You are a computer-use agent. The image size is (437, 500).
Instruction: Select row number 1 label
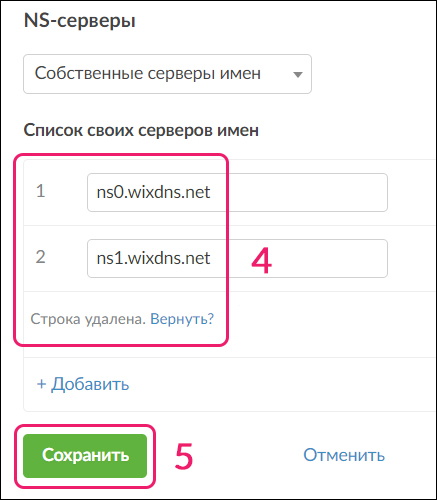pos(41,191)
